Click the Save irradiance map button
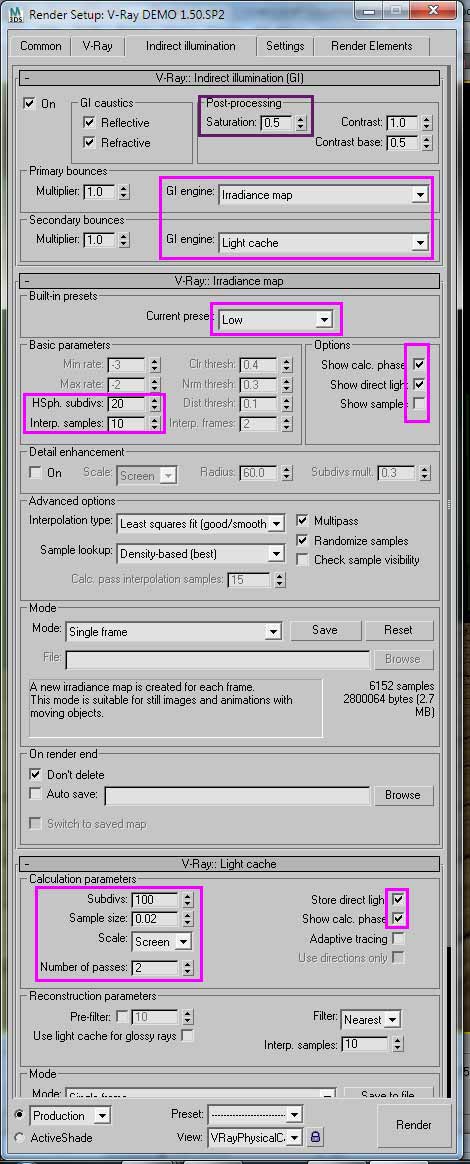Image resolution: width=470 pixels, height=1164 pixels. [324, 630]
